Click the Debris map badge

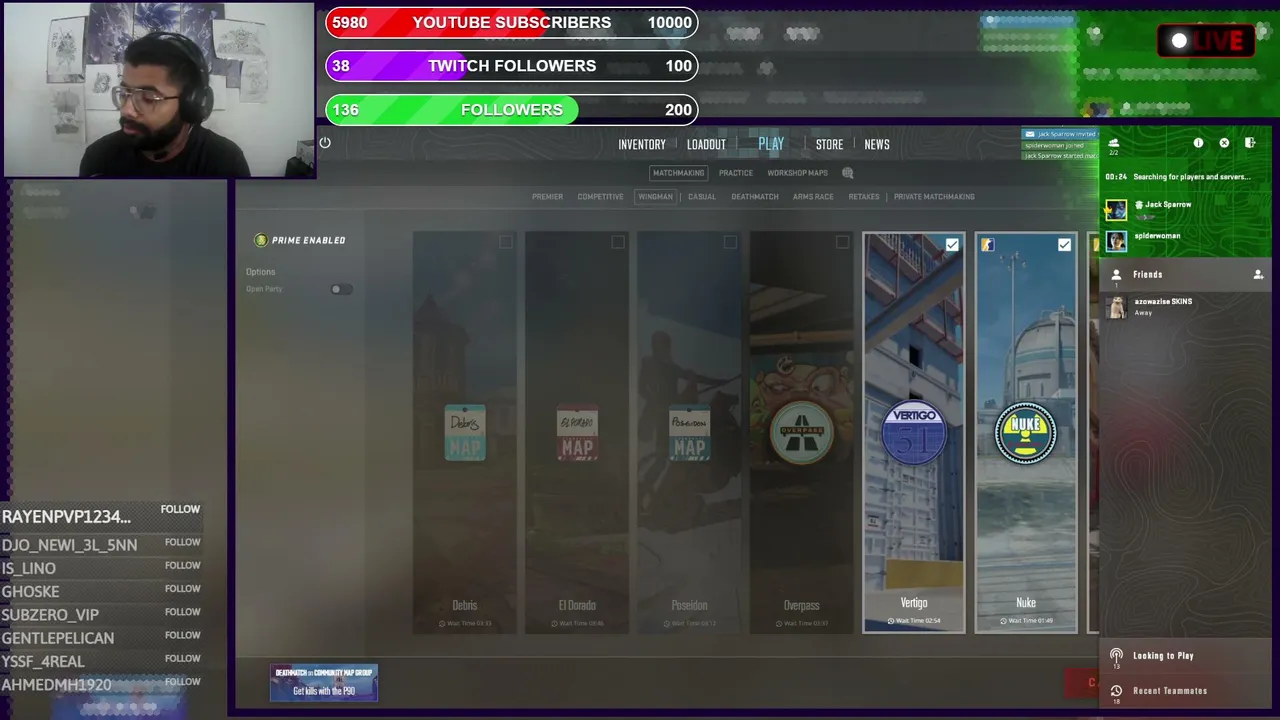[x=465, y=432]
